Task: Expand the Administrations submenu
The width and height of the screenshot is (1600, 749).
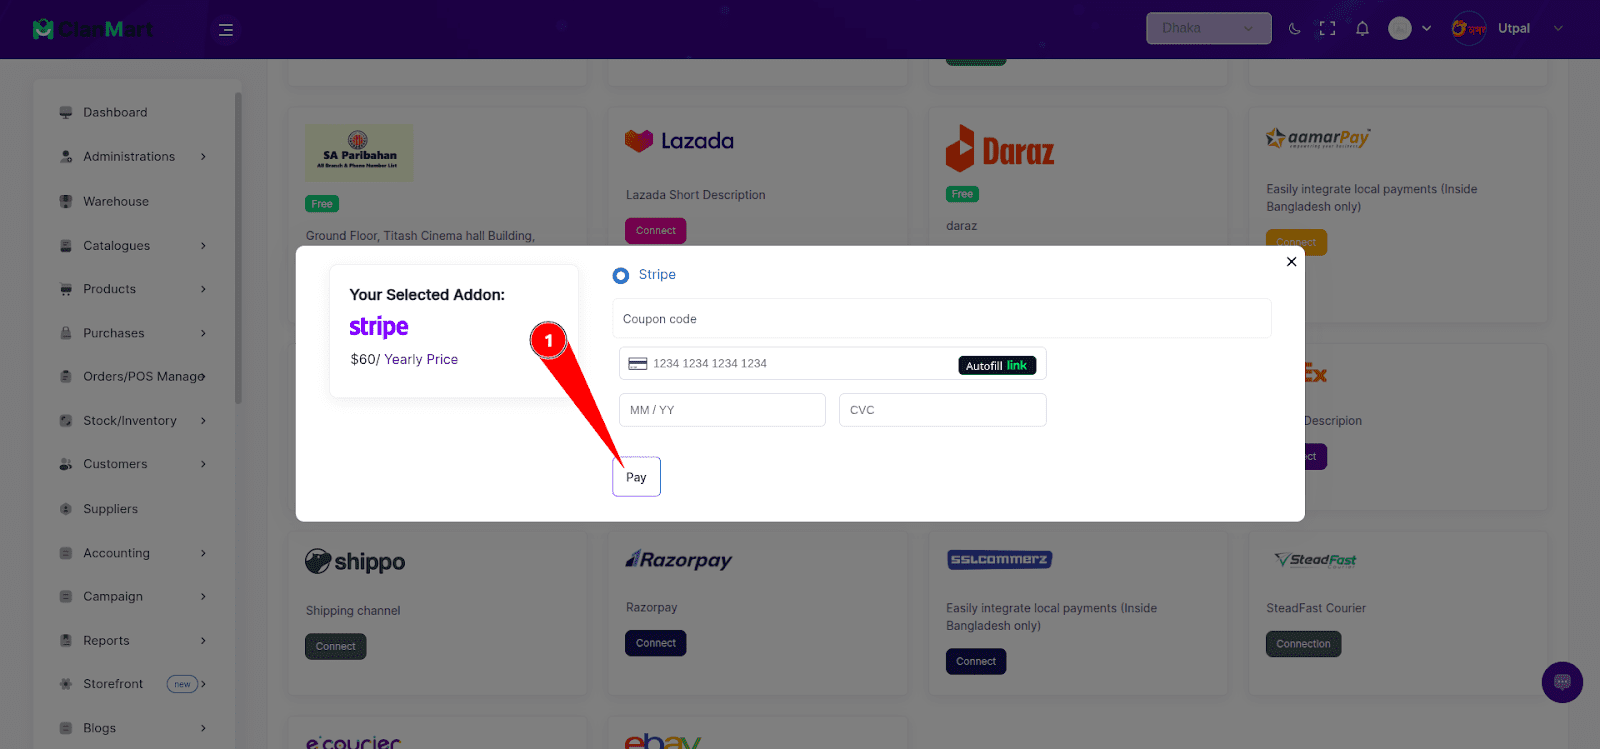Action: (x=203, y=157)
